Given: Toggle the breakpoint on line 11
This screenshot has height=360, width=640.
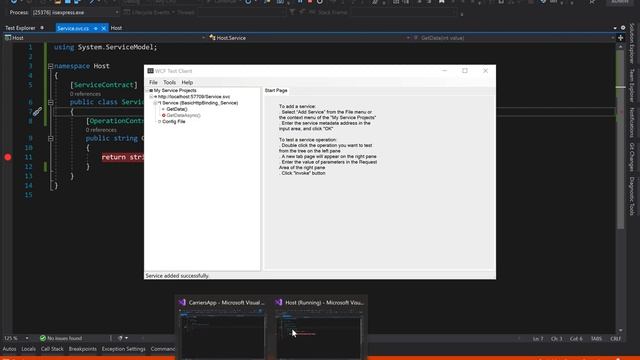Looking at the screenshot, I should click(8, 157).
